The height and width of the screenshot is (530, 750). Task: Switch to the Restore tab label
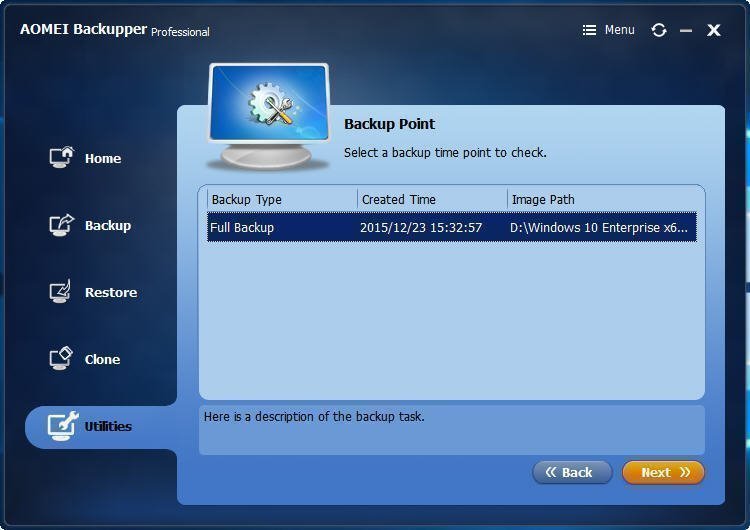pos(111,292)
